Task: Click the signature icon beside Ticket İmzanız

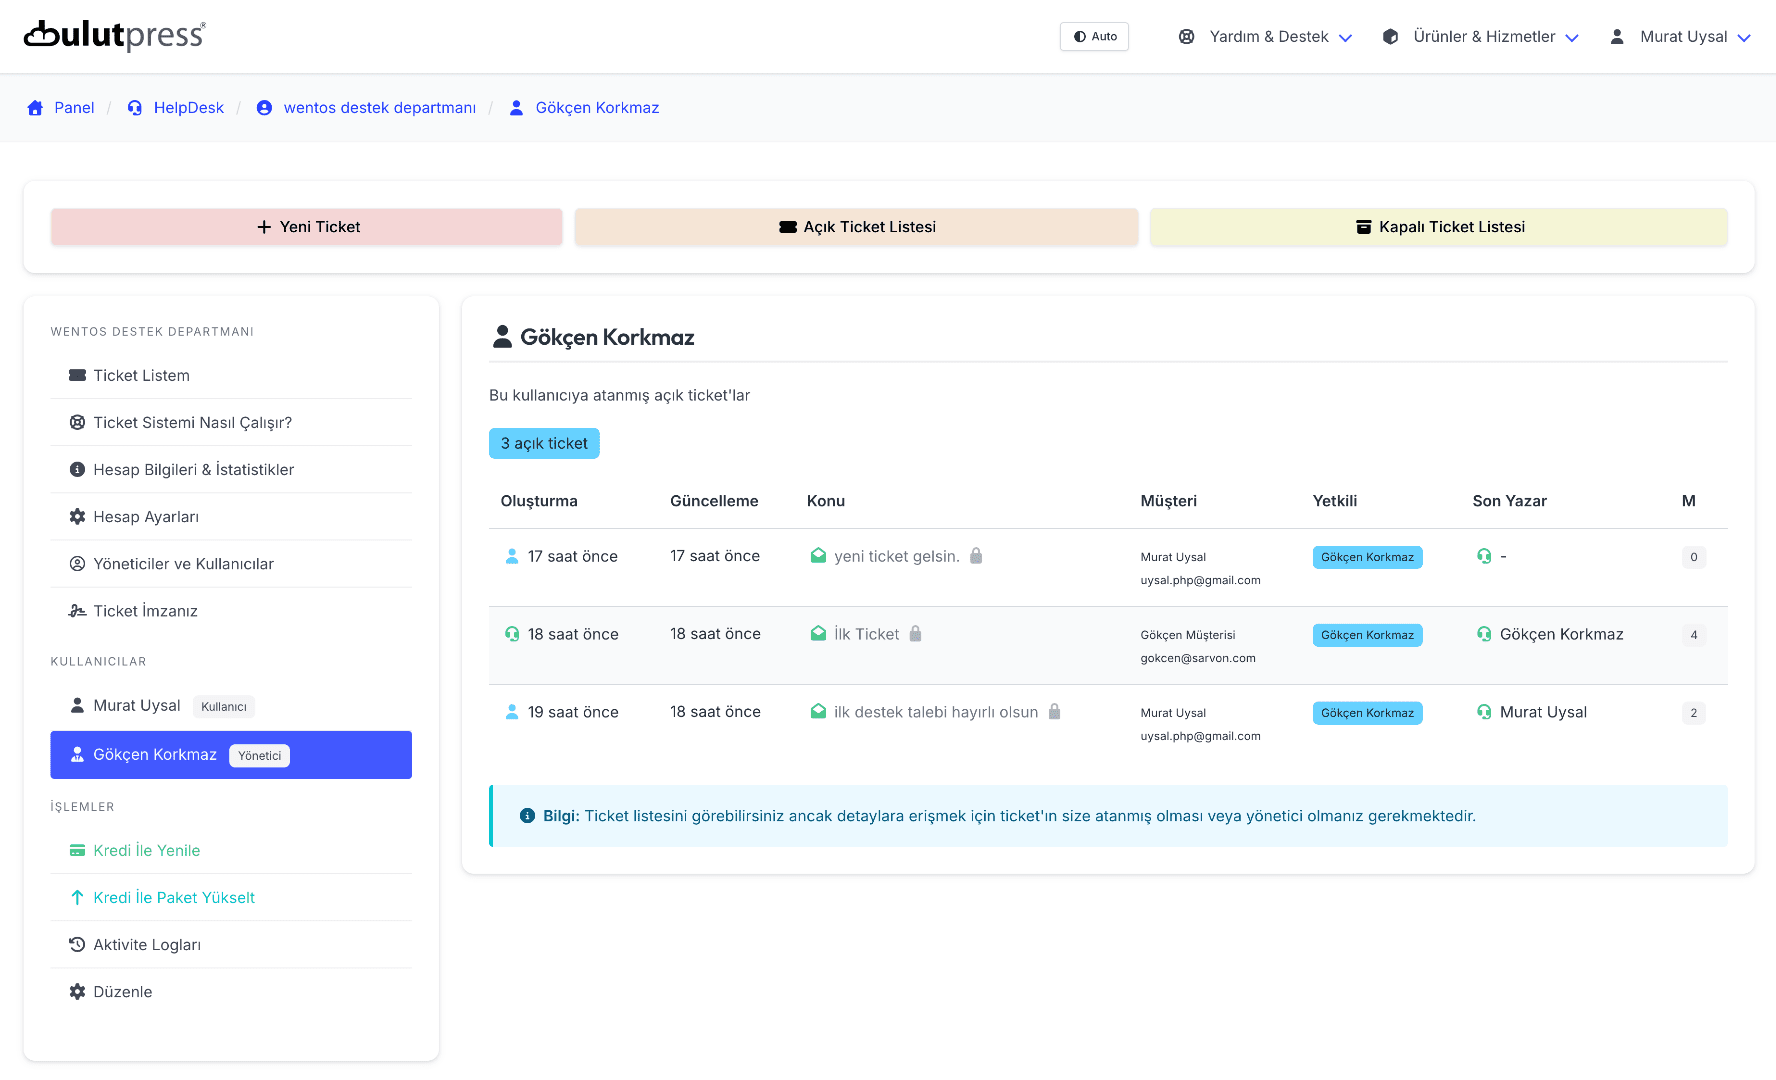Action: pyautogui.click(x=77, y=611)
